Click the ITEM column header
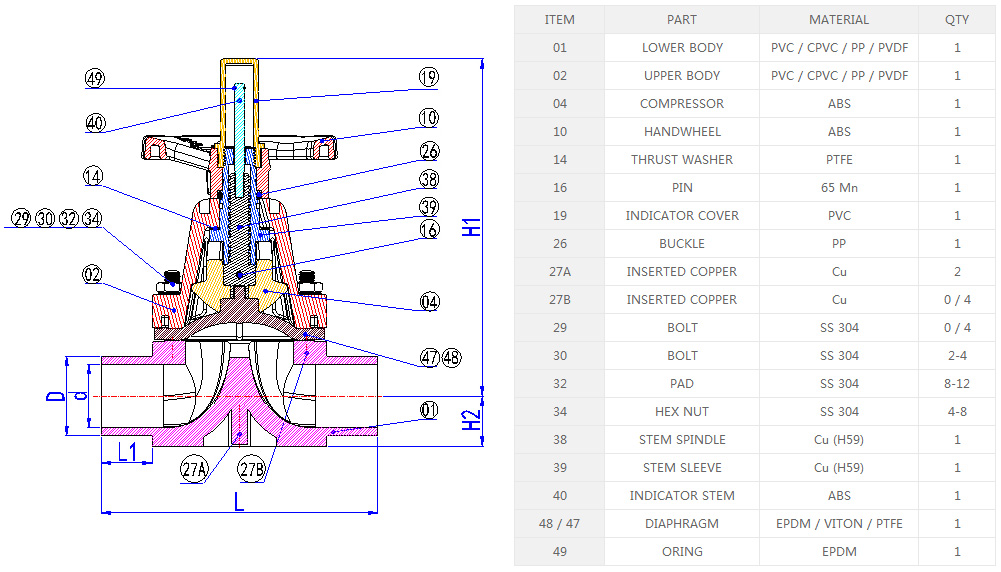Screen dimensions: 1001x572 (x=559, y=19)
